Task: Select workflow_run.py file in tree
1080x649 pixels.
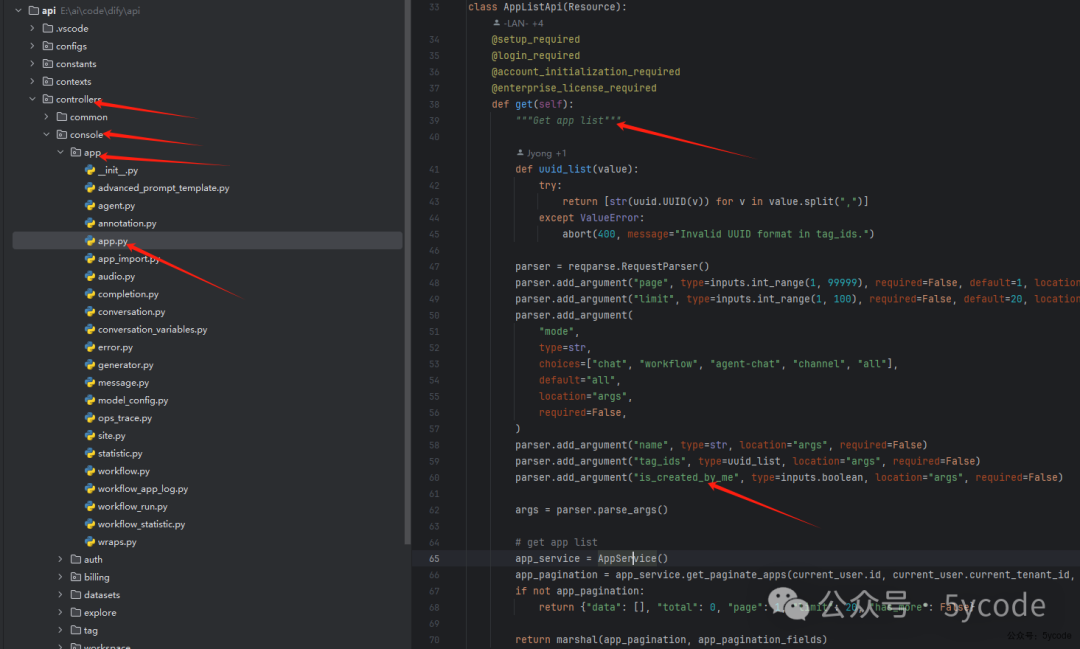Action: coord(132,507)
